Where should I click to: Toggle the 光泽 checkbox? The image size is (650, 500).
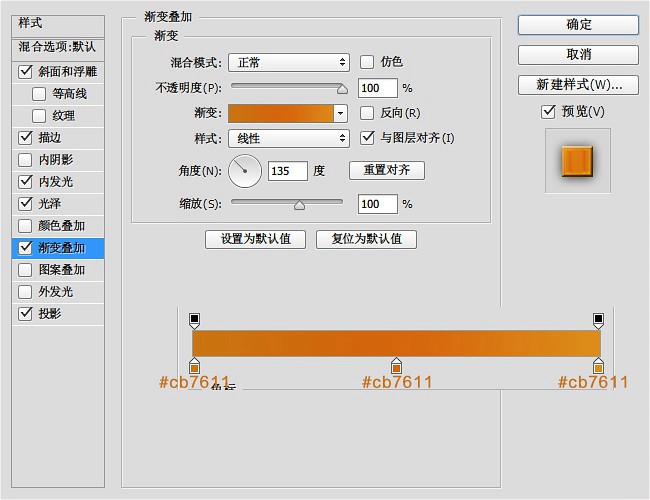coord(25,204)
